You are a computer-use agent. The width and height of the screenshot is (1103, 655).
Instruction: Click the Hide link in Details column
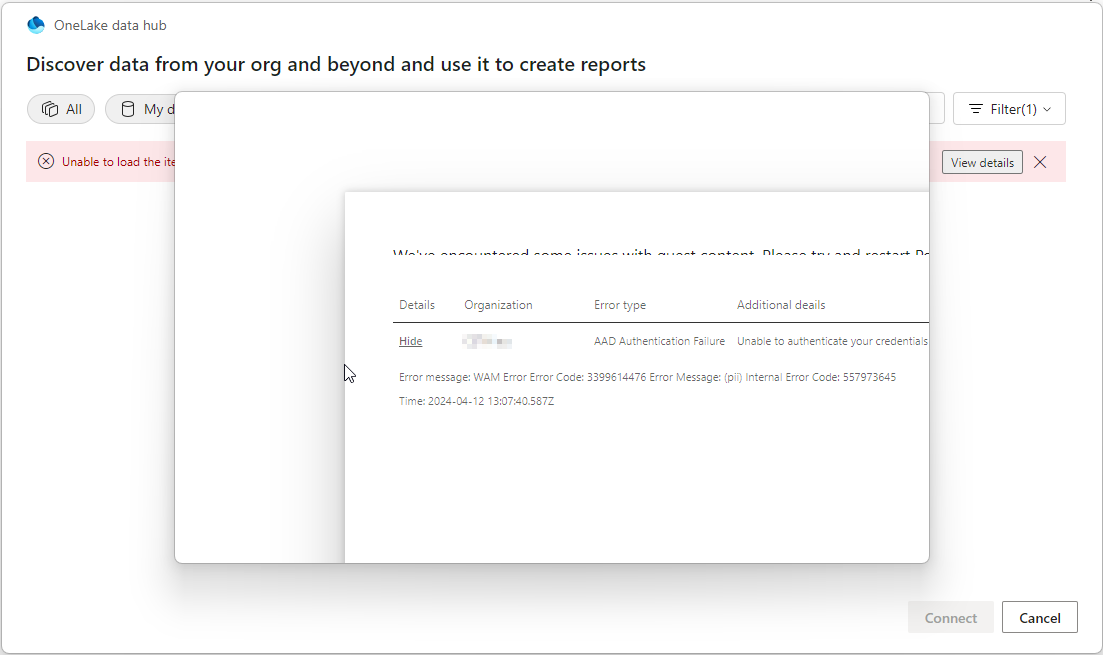[x=411, y=341]
